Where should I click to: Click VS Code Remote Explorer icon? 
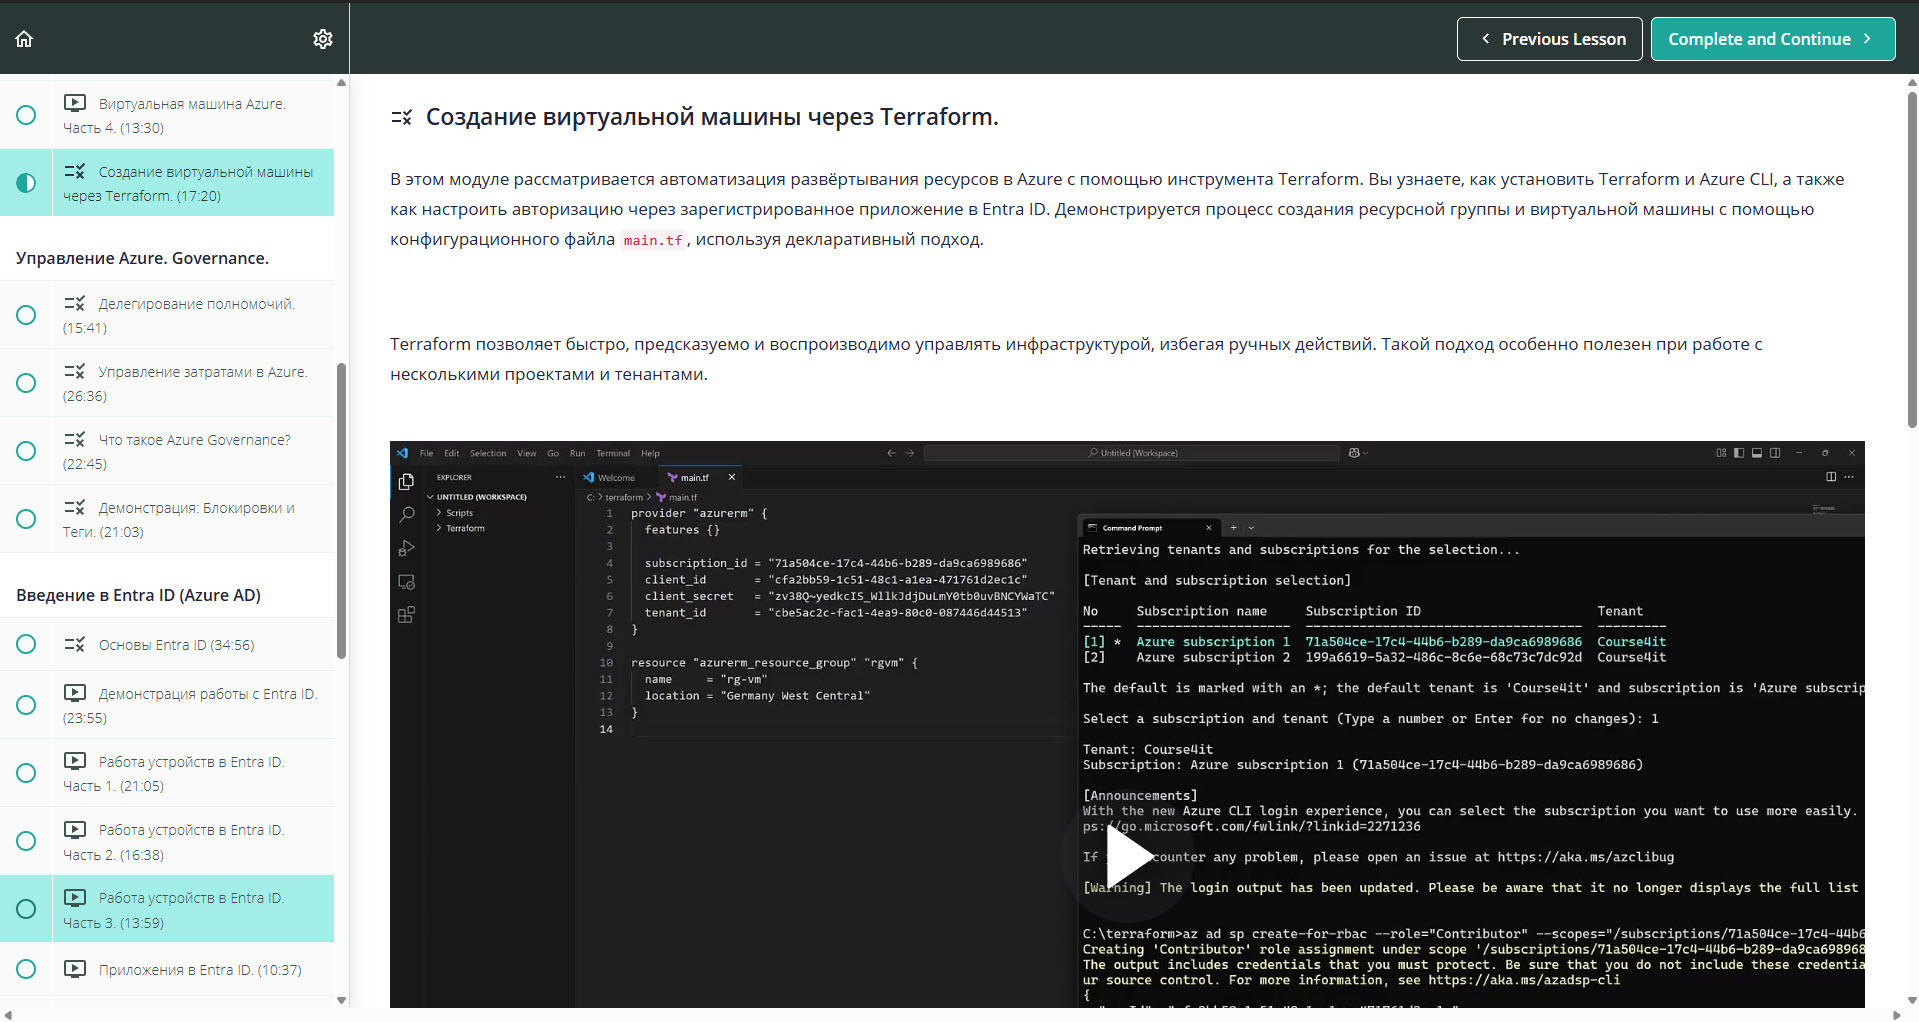(x=406, y=582)
